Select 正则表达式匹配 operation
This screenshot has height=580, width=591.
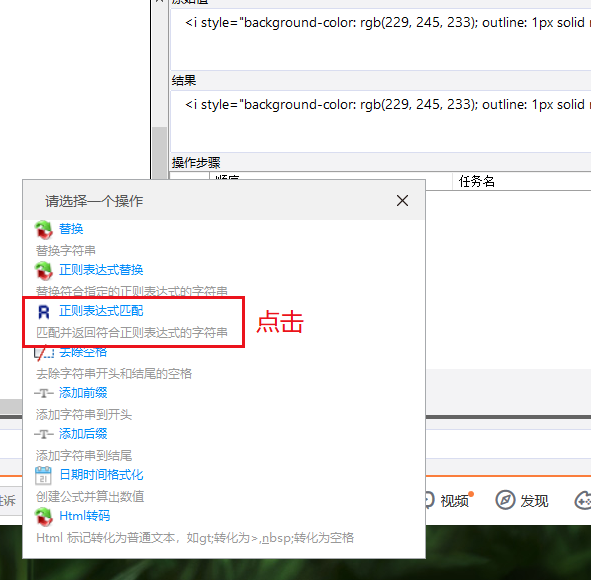tap(101, 311)
